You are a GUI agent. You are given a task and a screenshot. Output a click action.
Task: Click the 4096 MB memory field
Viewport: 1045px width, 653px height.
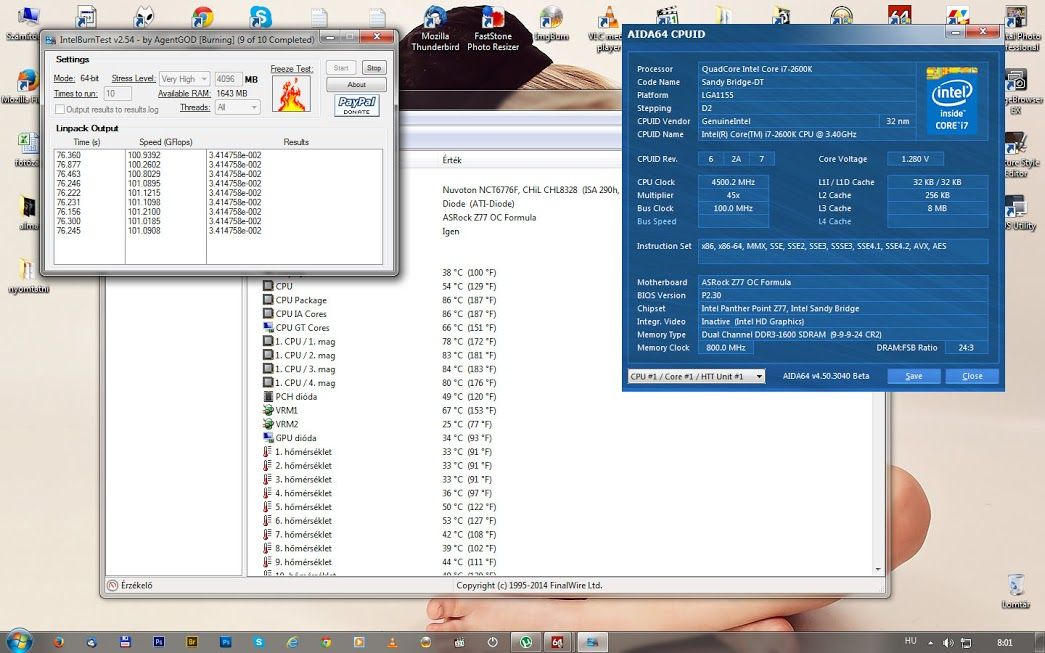tap(228, 79)
